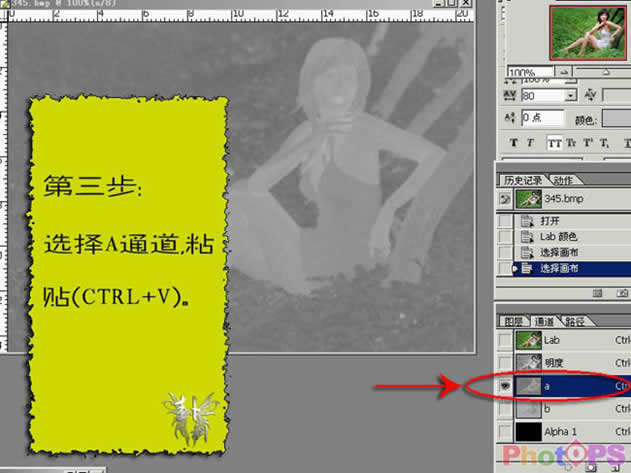
Task: Apply faux italic text style
Action: click(530, 143)
